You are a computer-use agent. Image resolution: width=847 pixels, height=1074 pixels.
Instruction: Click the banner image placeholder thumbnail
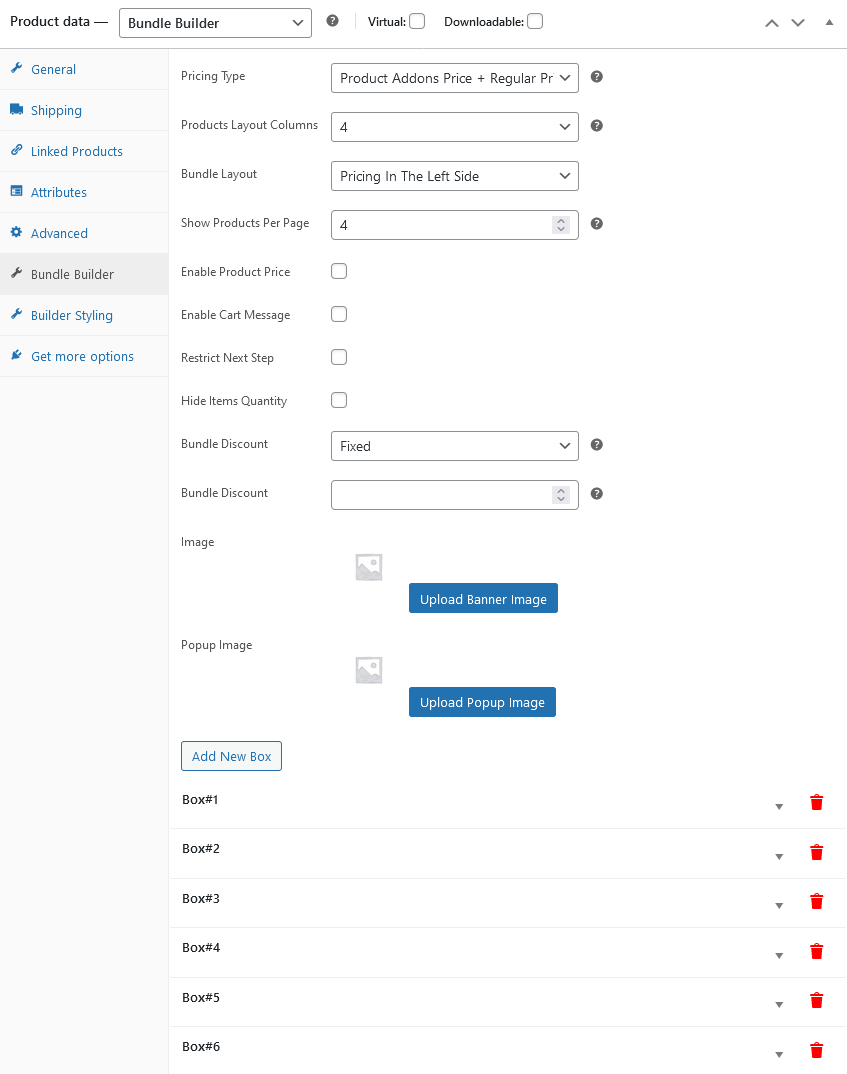click(x=368, y=567)
